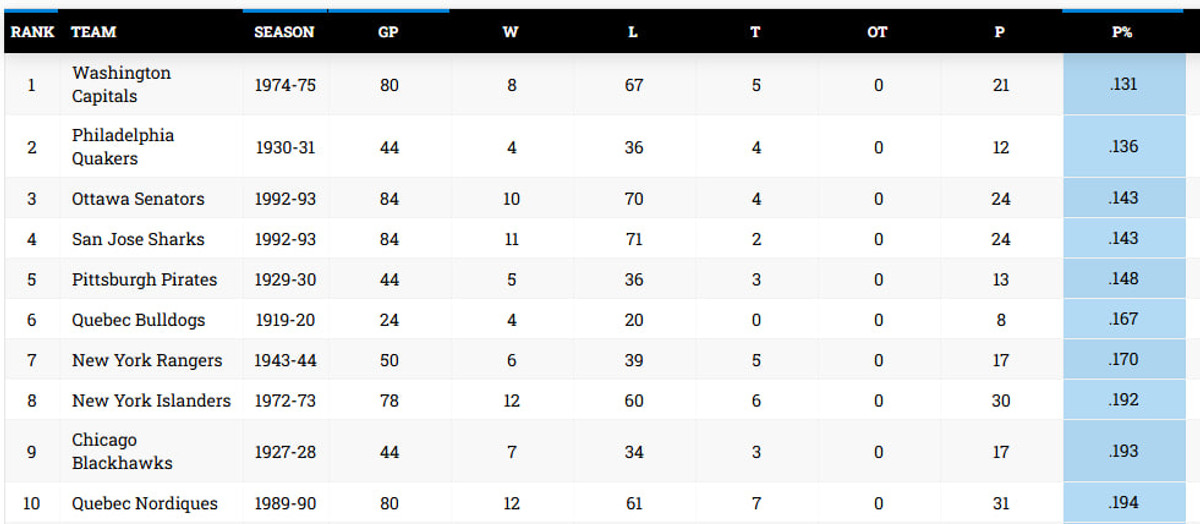Screen dimensions: 1200x524
Task: Select Philadelphia Quakers team name
Action: tap(122, 147)
